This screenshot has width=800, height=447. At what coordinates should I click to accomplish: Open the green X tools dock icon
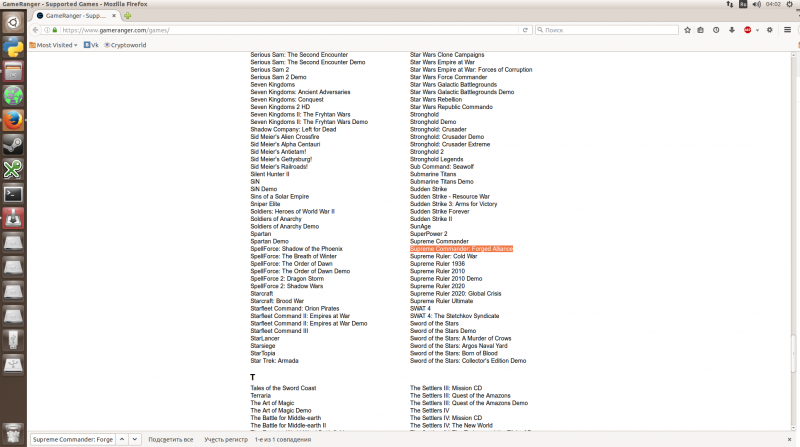(13, 169)
